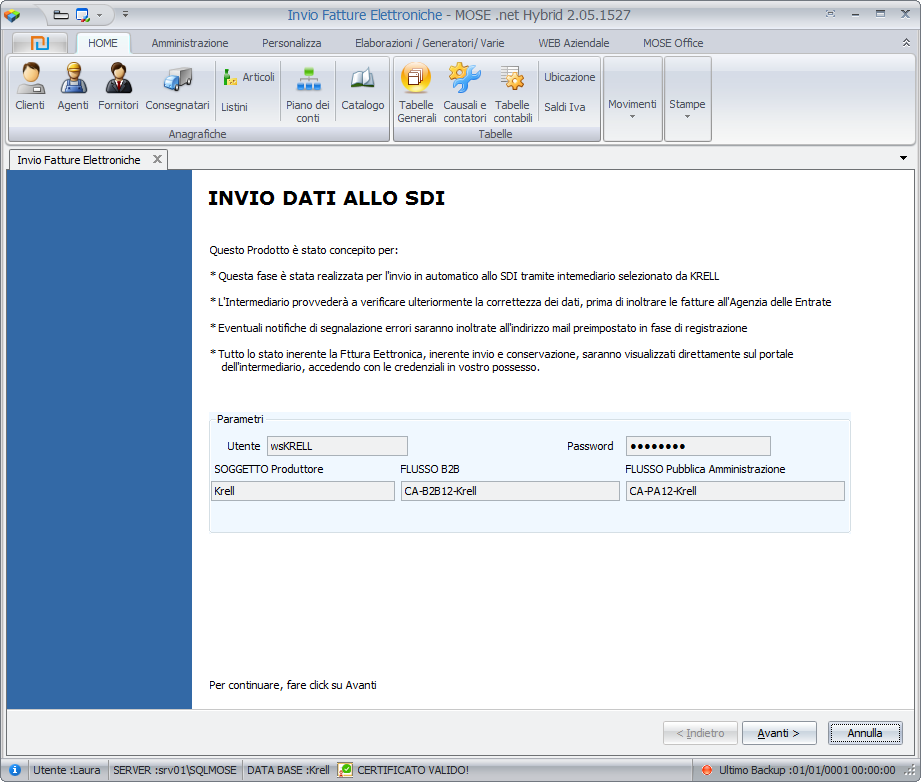The width and height of the screenshot is (921, 782).
Task: Click the window resize grip
Action: coord(912,771)
